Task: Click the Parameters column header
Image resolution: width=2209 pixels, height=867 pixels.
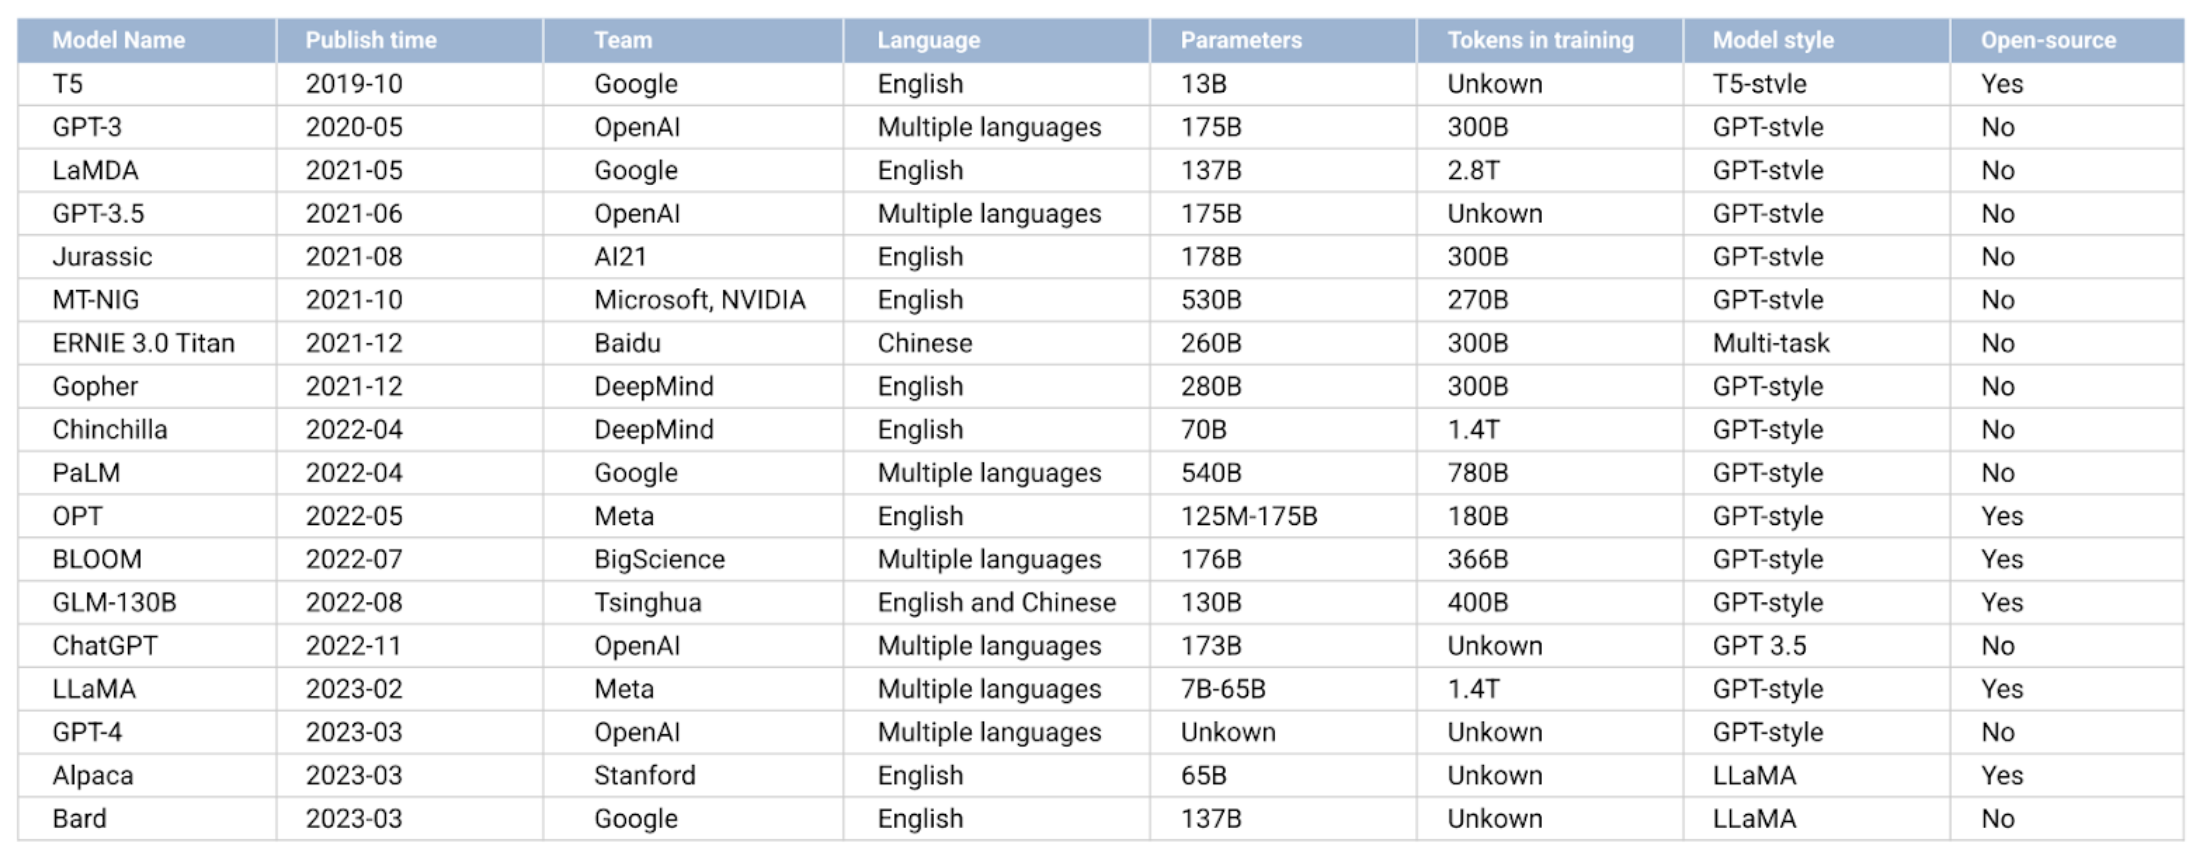Action: [x=1283, y=41]
